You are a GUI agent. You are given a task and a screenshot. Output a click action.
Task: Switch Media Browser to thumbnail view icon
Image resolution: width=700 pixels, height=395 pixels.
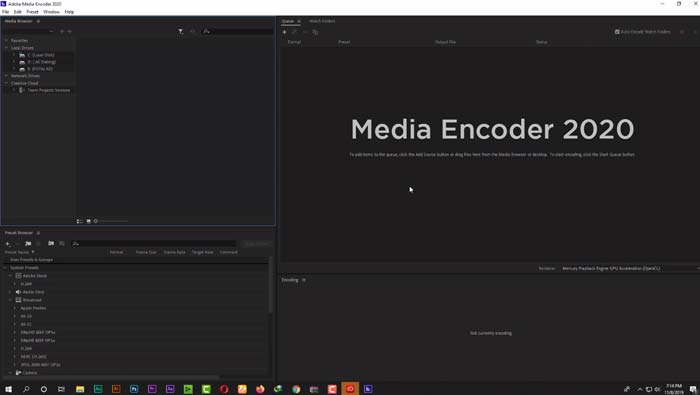tap(88, 221)
